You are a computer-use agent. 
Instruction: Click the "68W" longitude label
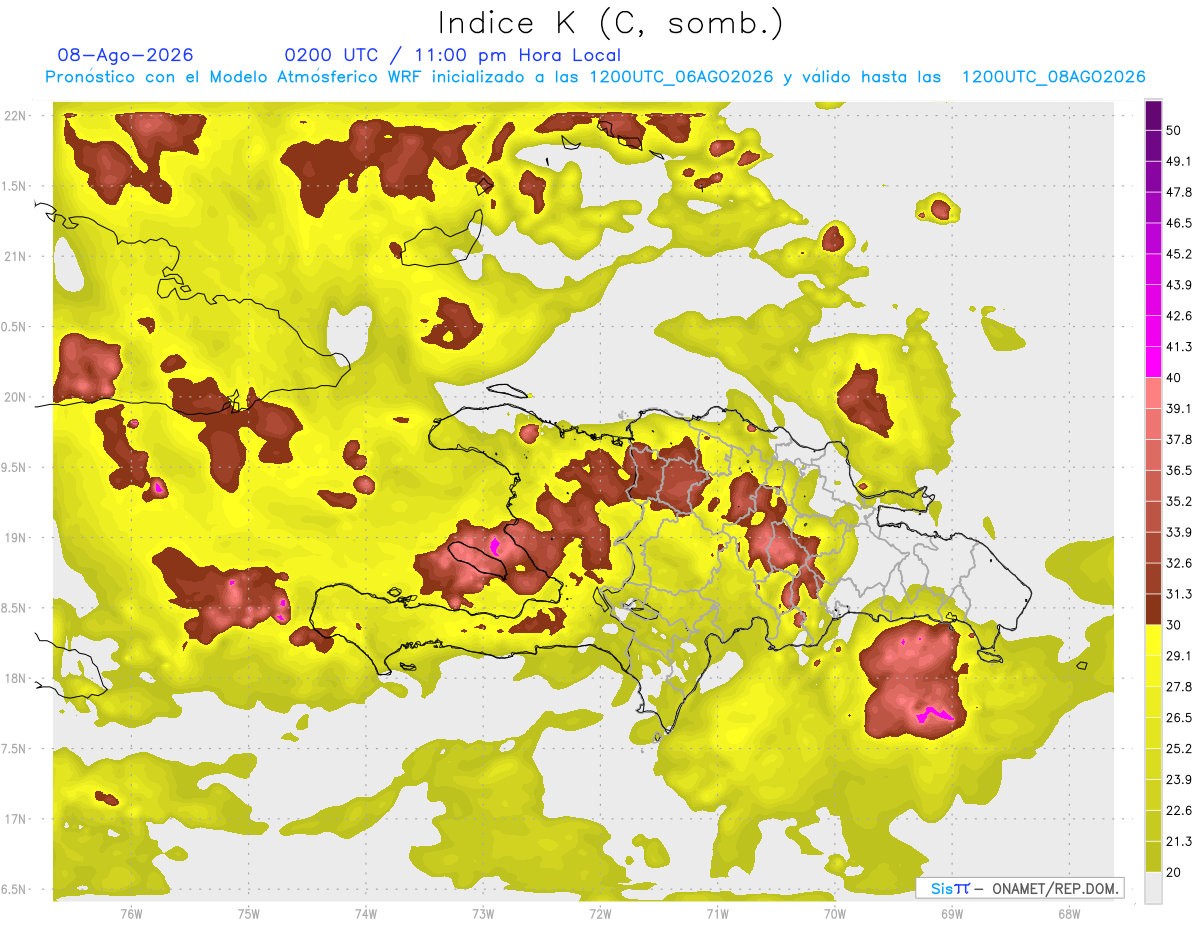coord(1068,913)
